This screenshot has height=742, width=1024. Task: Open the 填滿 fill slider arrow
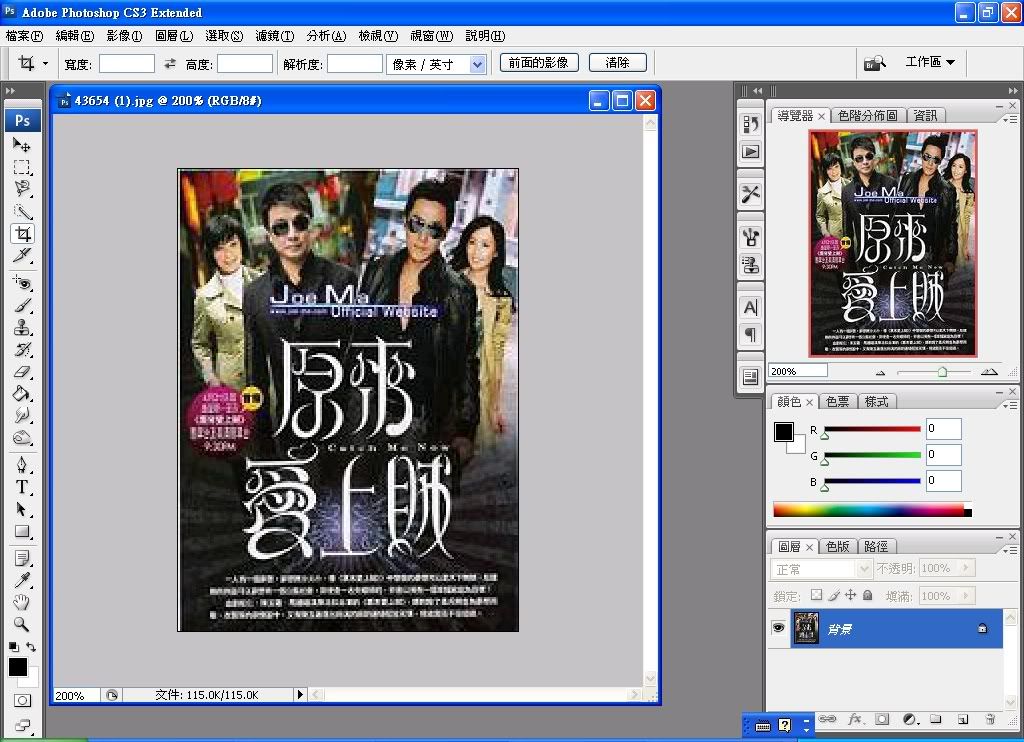point(966,596)
